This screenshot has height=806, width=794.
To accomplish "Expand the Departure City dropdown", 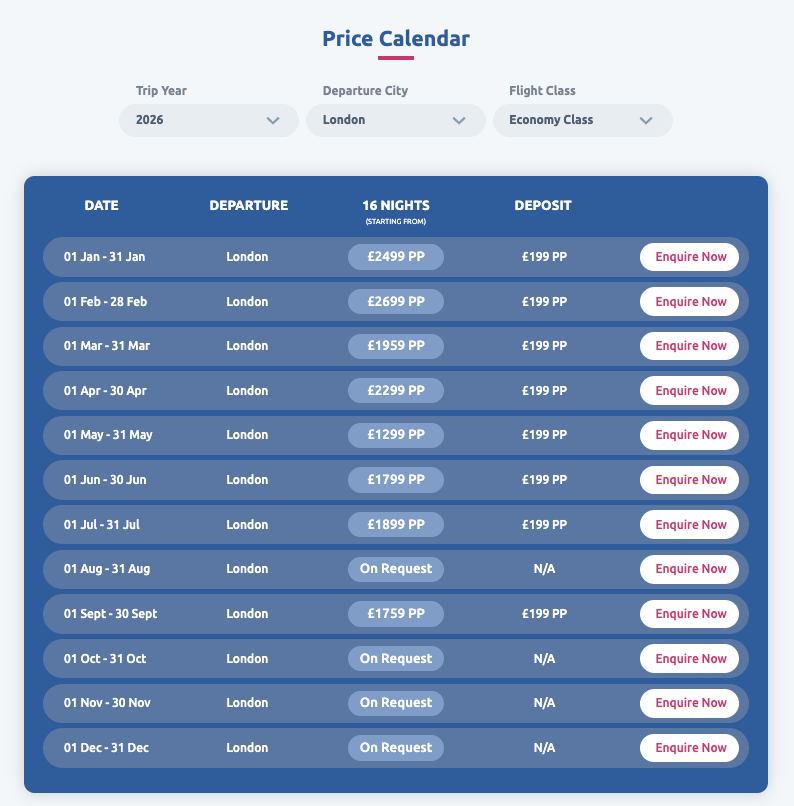I will [x=395, y=120].
